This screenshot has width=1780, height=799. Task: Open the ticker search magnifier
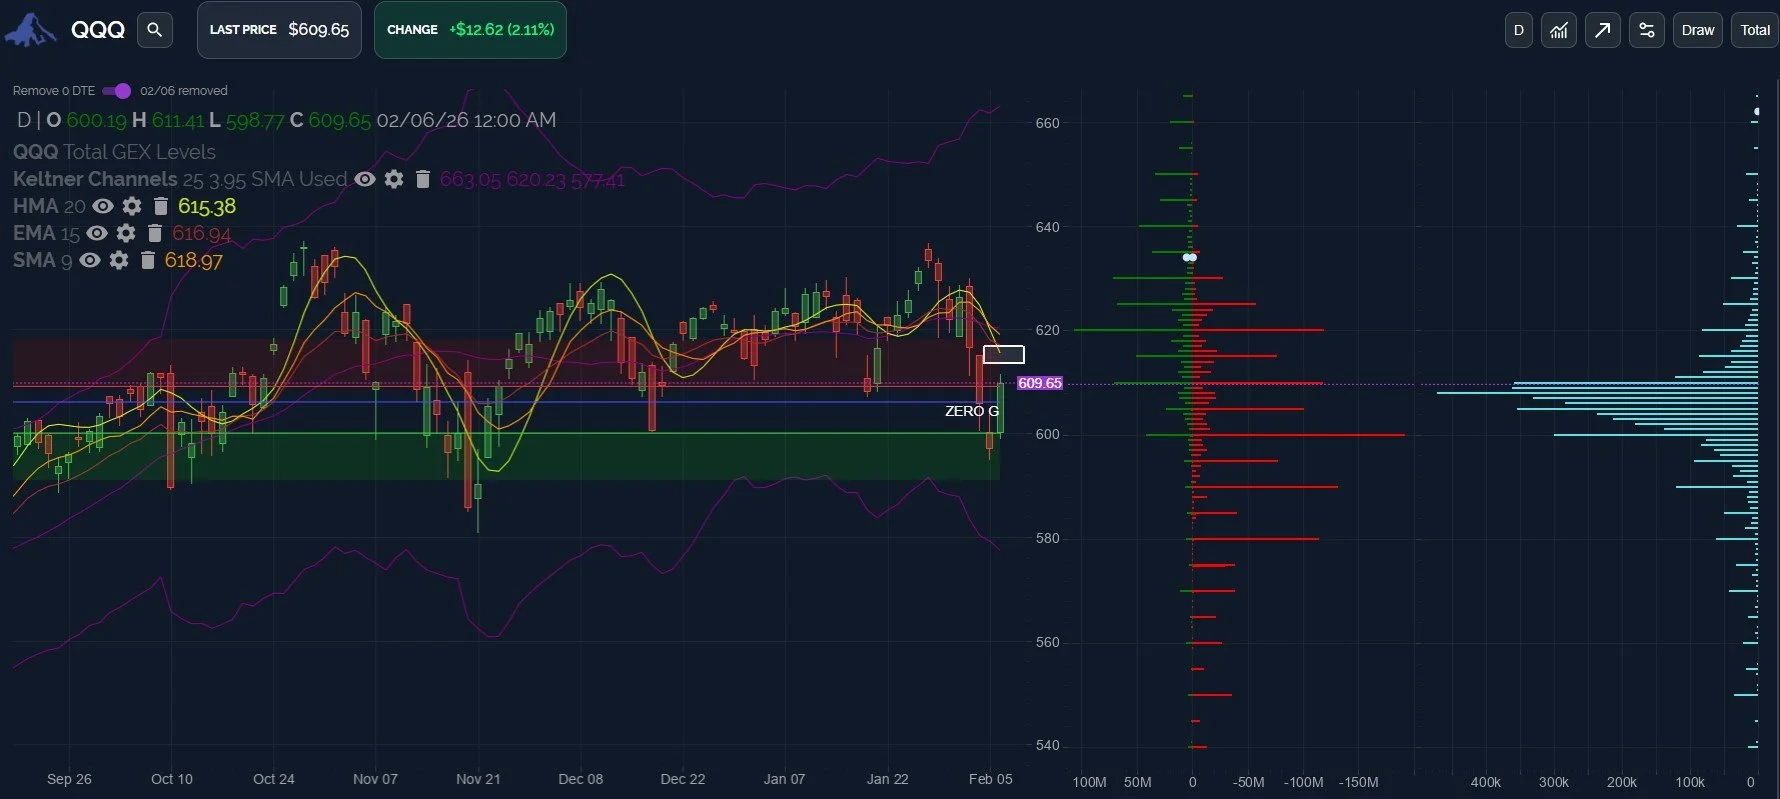pos(154,30)
